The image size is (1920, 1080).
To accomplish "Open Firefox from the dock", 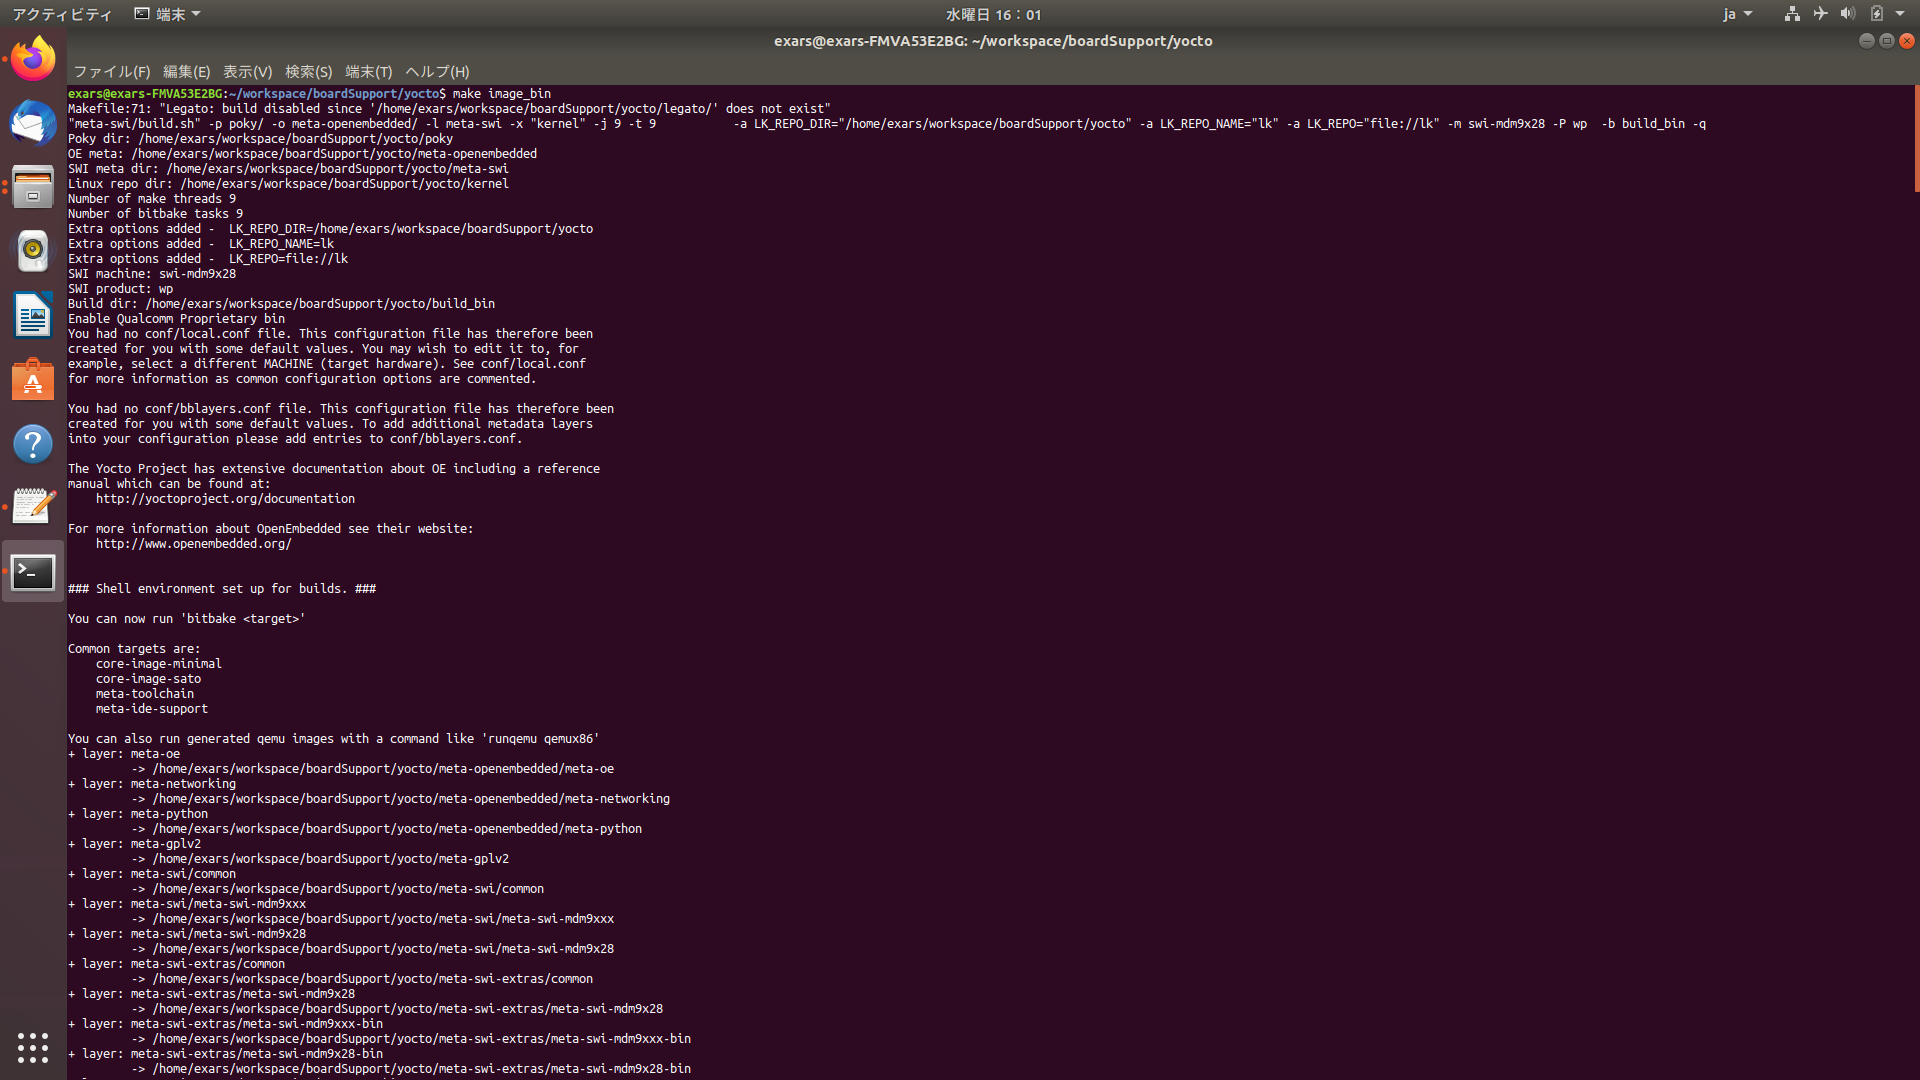I will (33, 59).
